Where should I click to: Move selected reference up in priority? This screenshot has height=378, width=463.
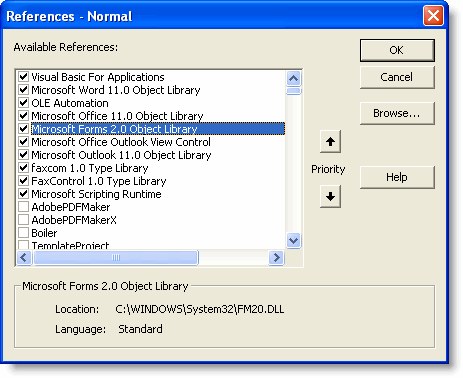(x=330, y=142)
